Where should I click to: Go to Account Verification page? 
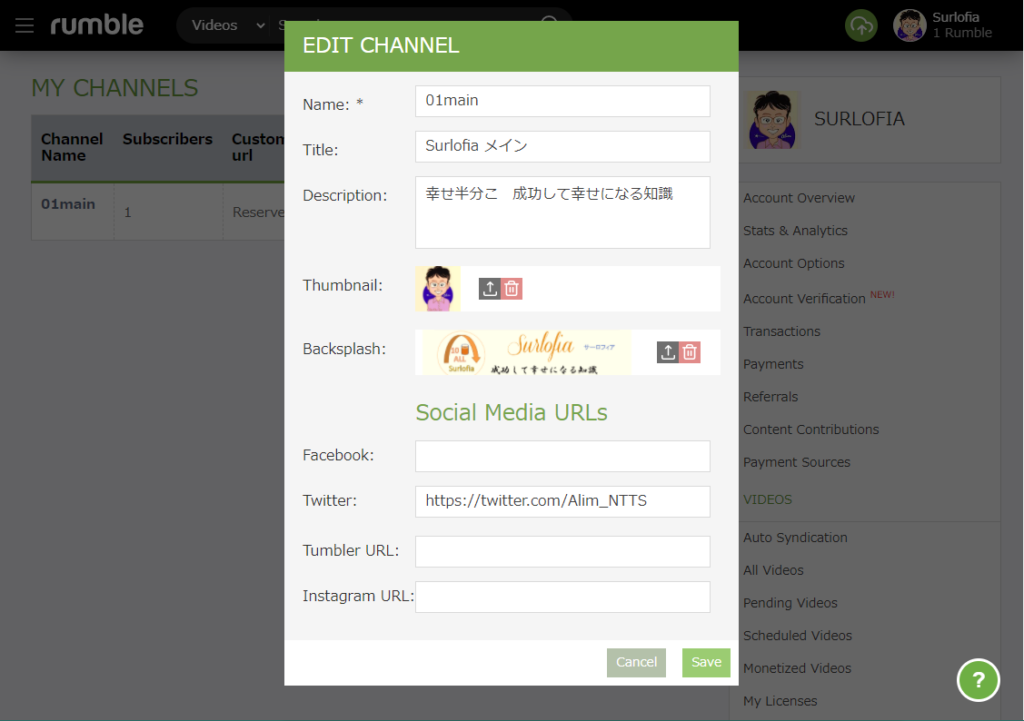804,298
